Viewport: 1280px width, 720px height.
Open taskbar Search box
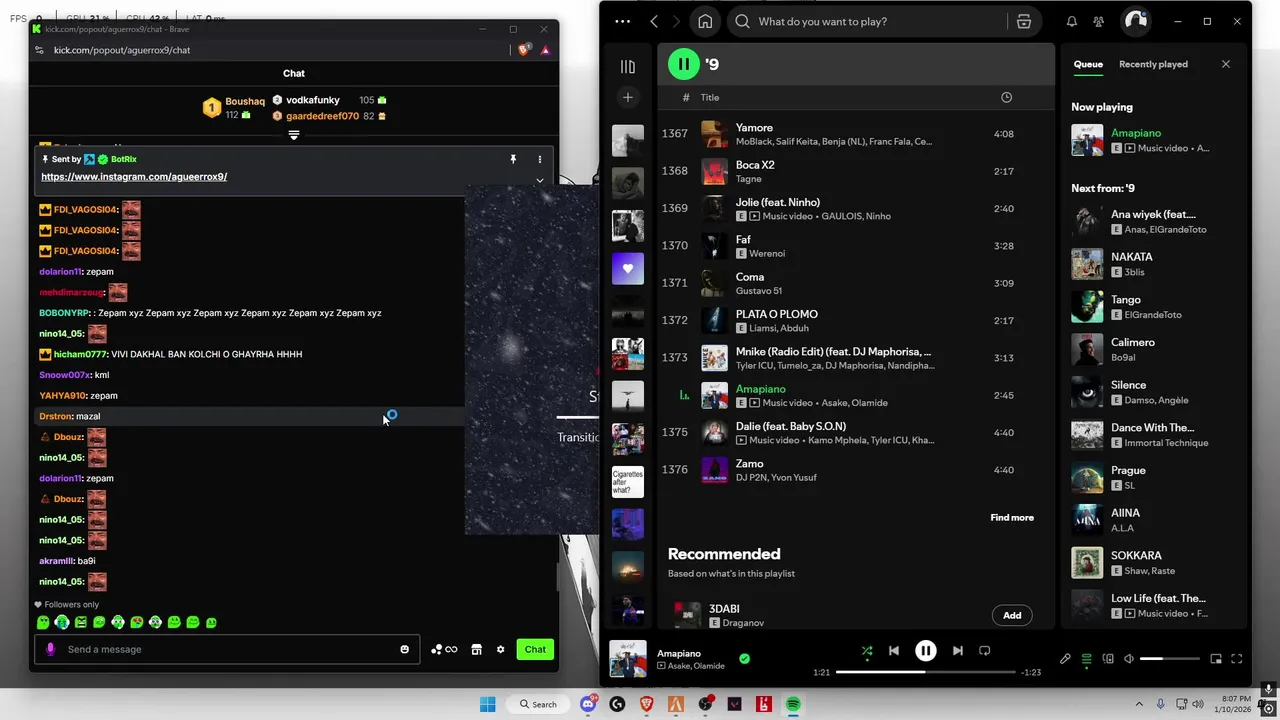point(538,704)
